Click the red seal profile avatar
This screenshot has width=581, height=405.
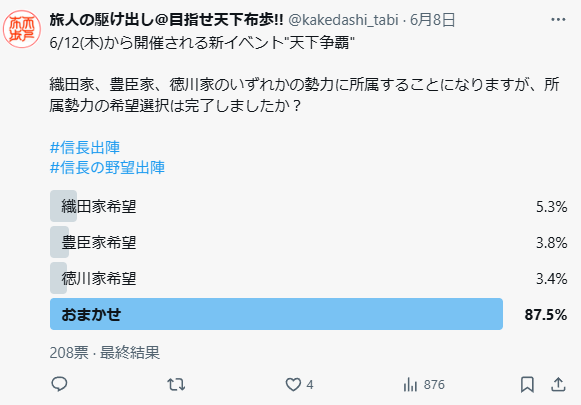click(22, 29)
